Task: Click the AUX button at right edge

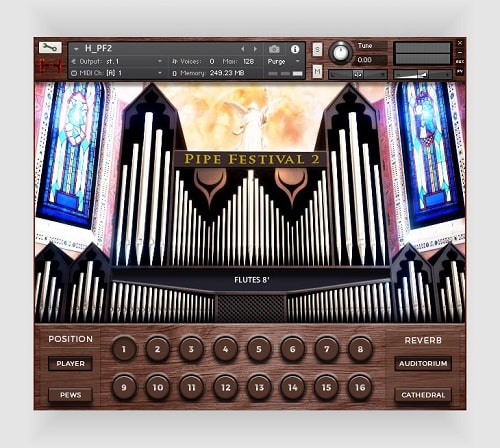Action: click(x=460, y=62)
